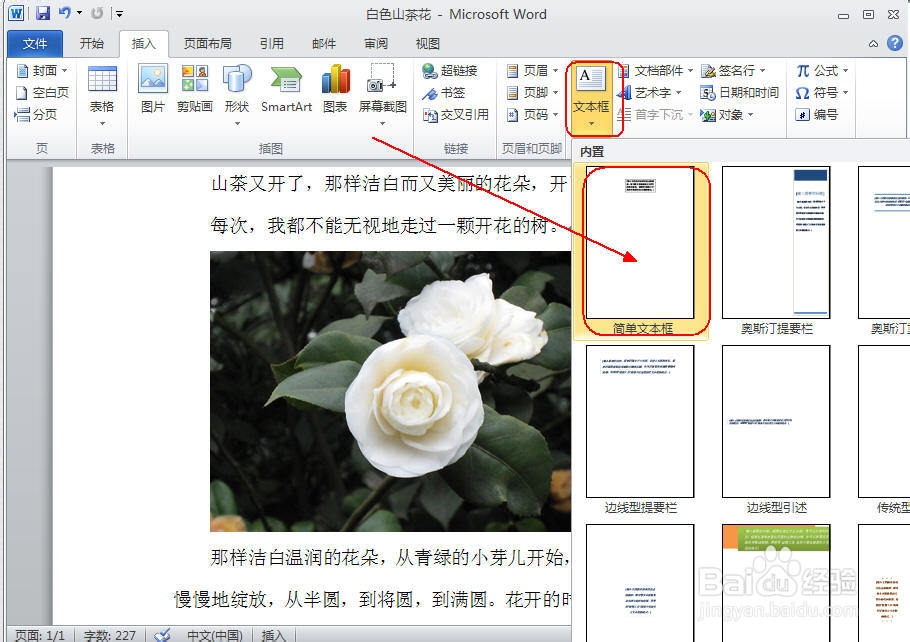This screenshot has height=642, width=910.
Task: Expand the 公式 dropdown arrow
Action: click(845, 70)
